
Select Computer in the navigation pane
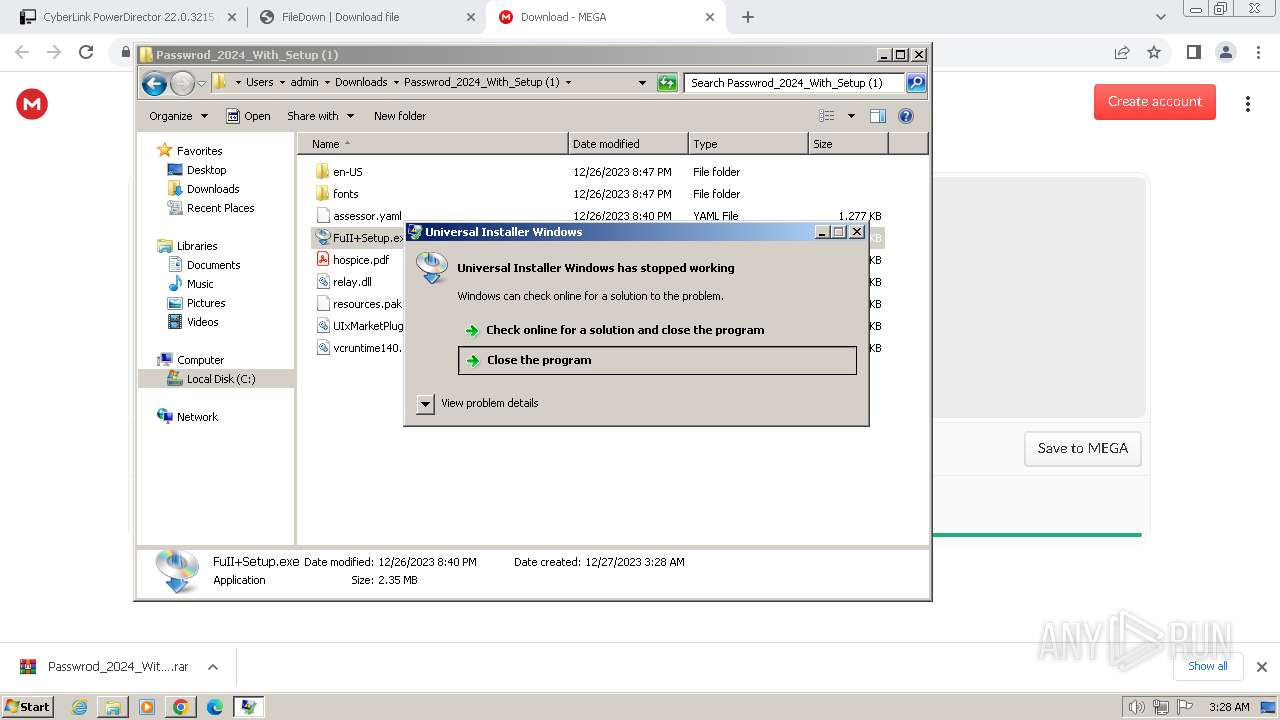point(200,360)
